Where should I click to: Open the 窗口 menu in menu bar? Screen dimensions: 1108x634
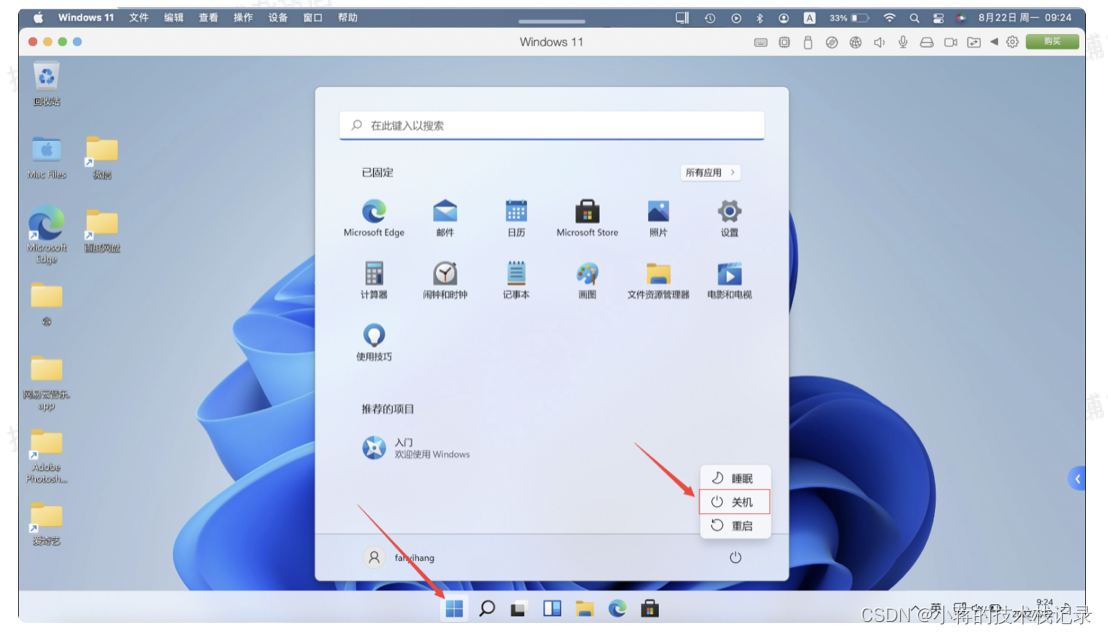tap(312, 18)
